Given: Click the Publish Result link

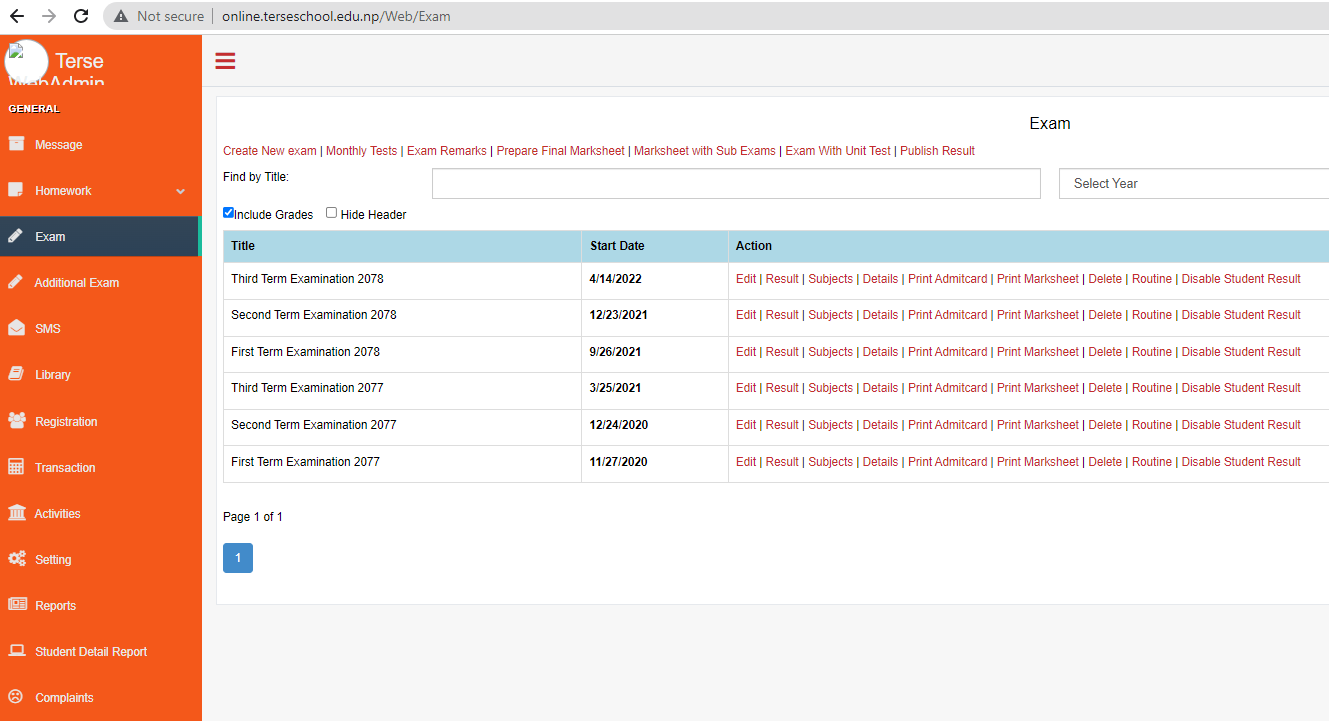Looking at the screenshot, I should 937,151.
